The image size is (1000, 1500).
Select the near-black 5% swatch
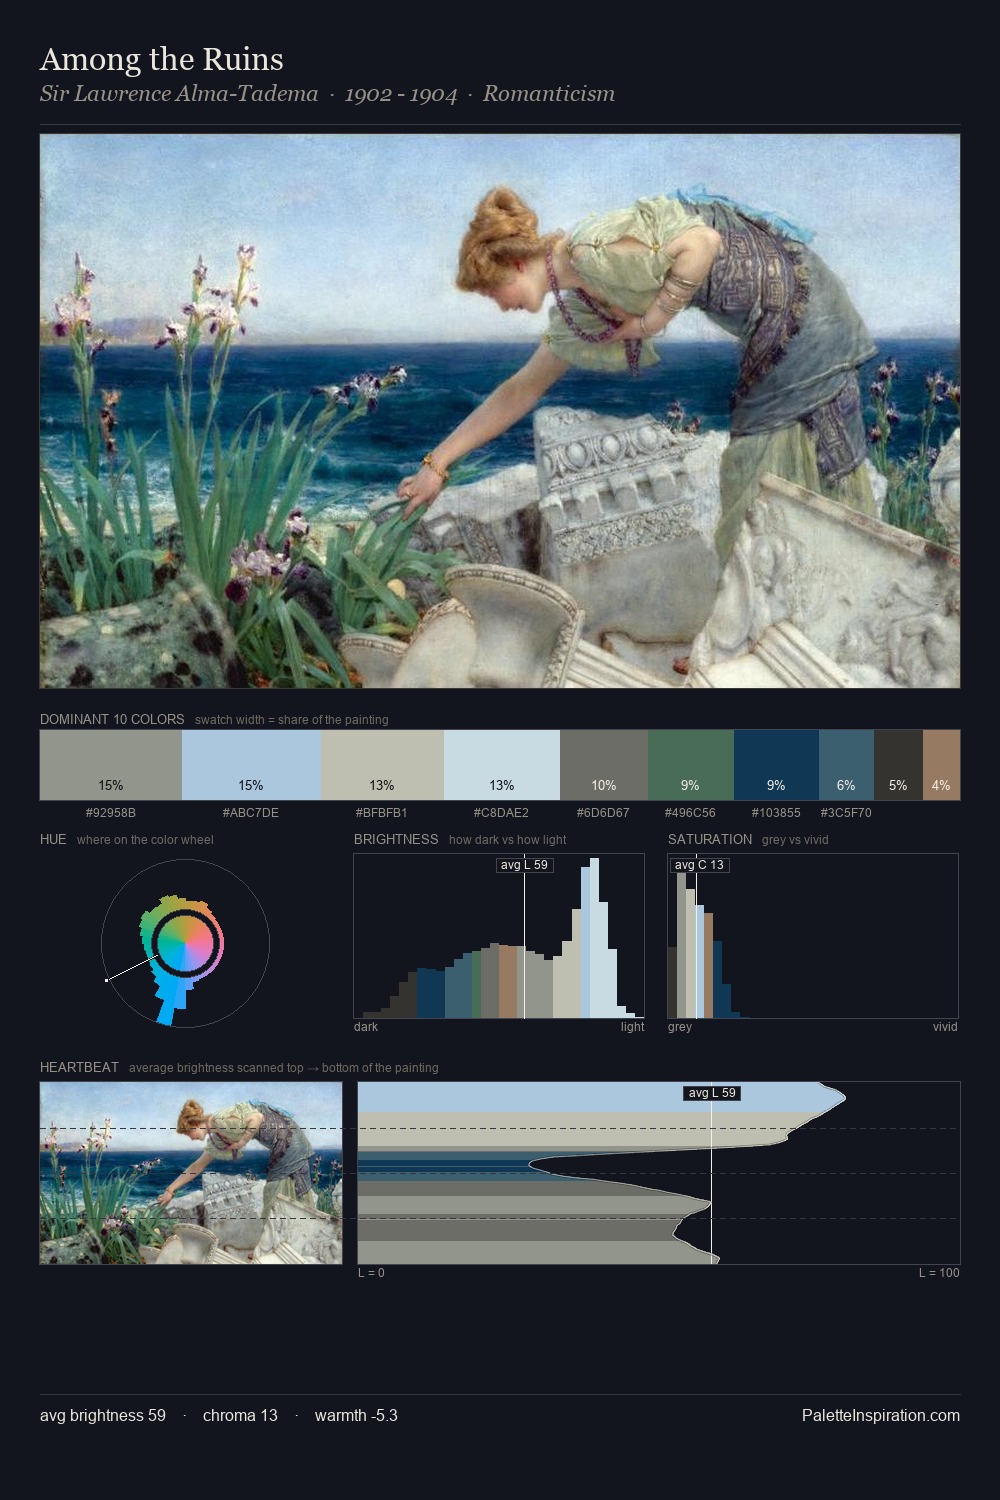click(898, 765)
